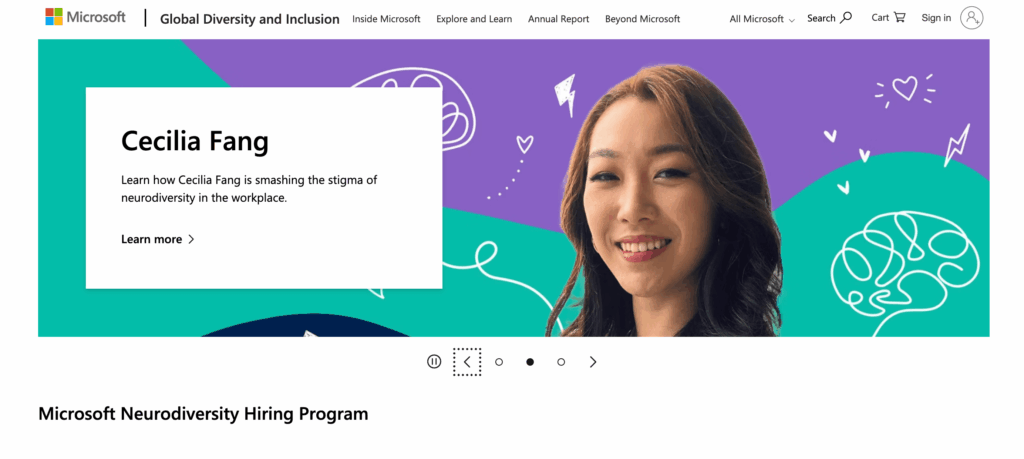Click the Cecilia Fang portrait image
Viewport: 1024px width, 459px height.
tap(664, 202)
